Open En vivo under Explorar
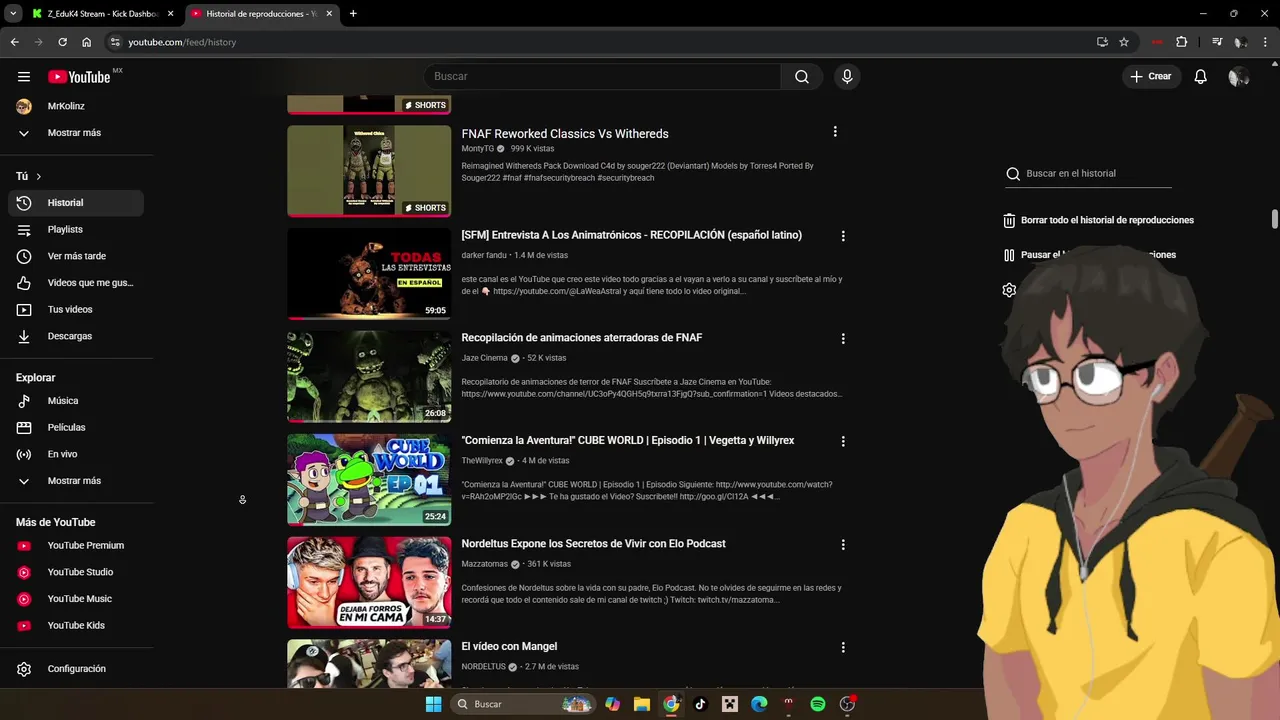This screenshot has width=1280, height=720. point(76,454)
